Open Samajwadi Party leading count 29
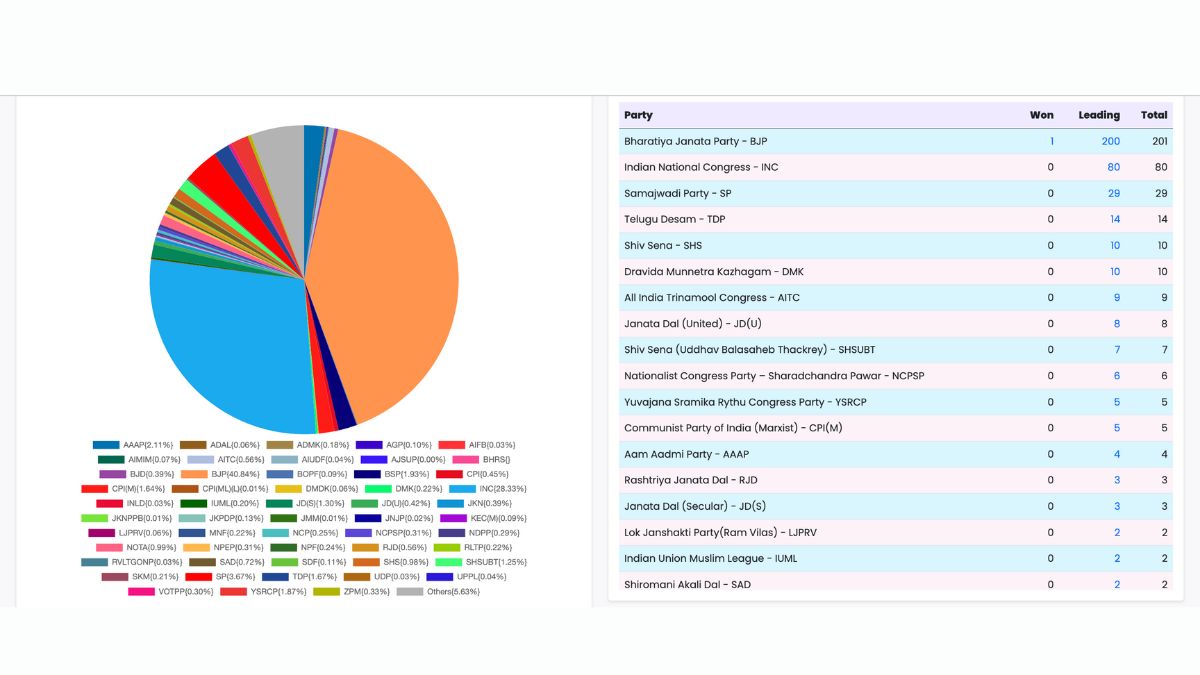 (x=1113, y=193)
